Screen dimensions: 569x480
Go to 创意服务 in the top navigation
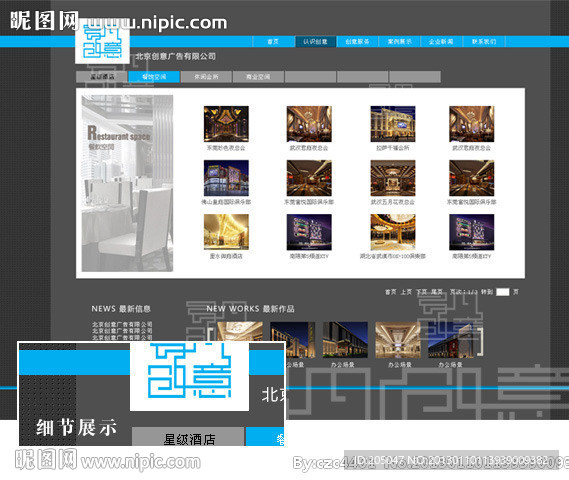(357, 42)
